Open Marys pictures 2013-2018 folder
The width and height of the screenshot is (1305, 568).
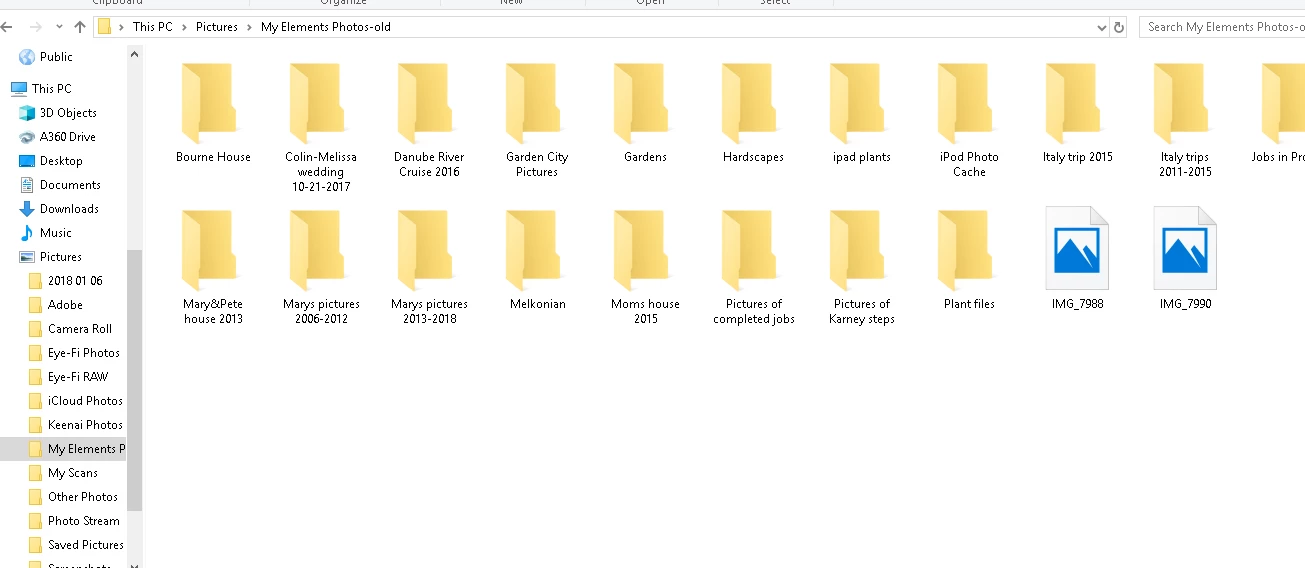click(x=429, y=267)
